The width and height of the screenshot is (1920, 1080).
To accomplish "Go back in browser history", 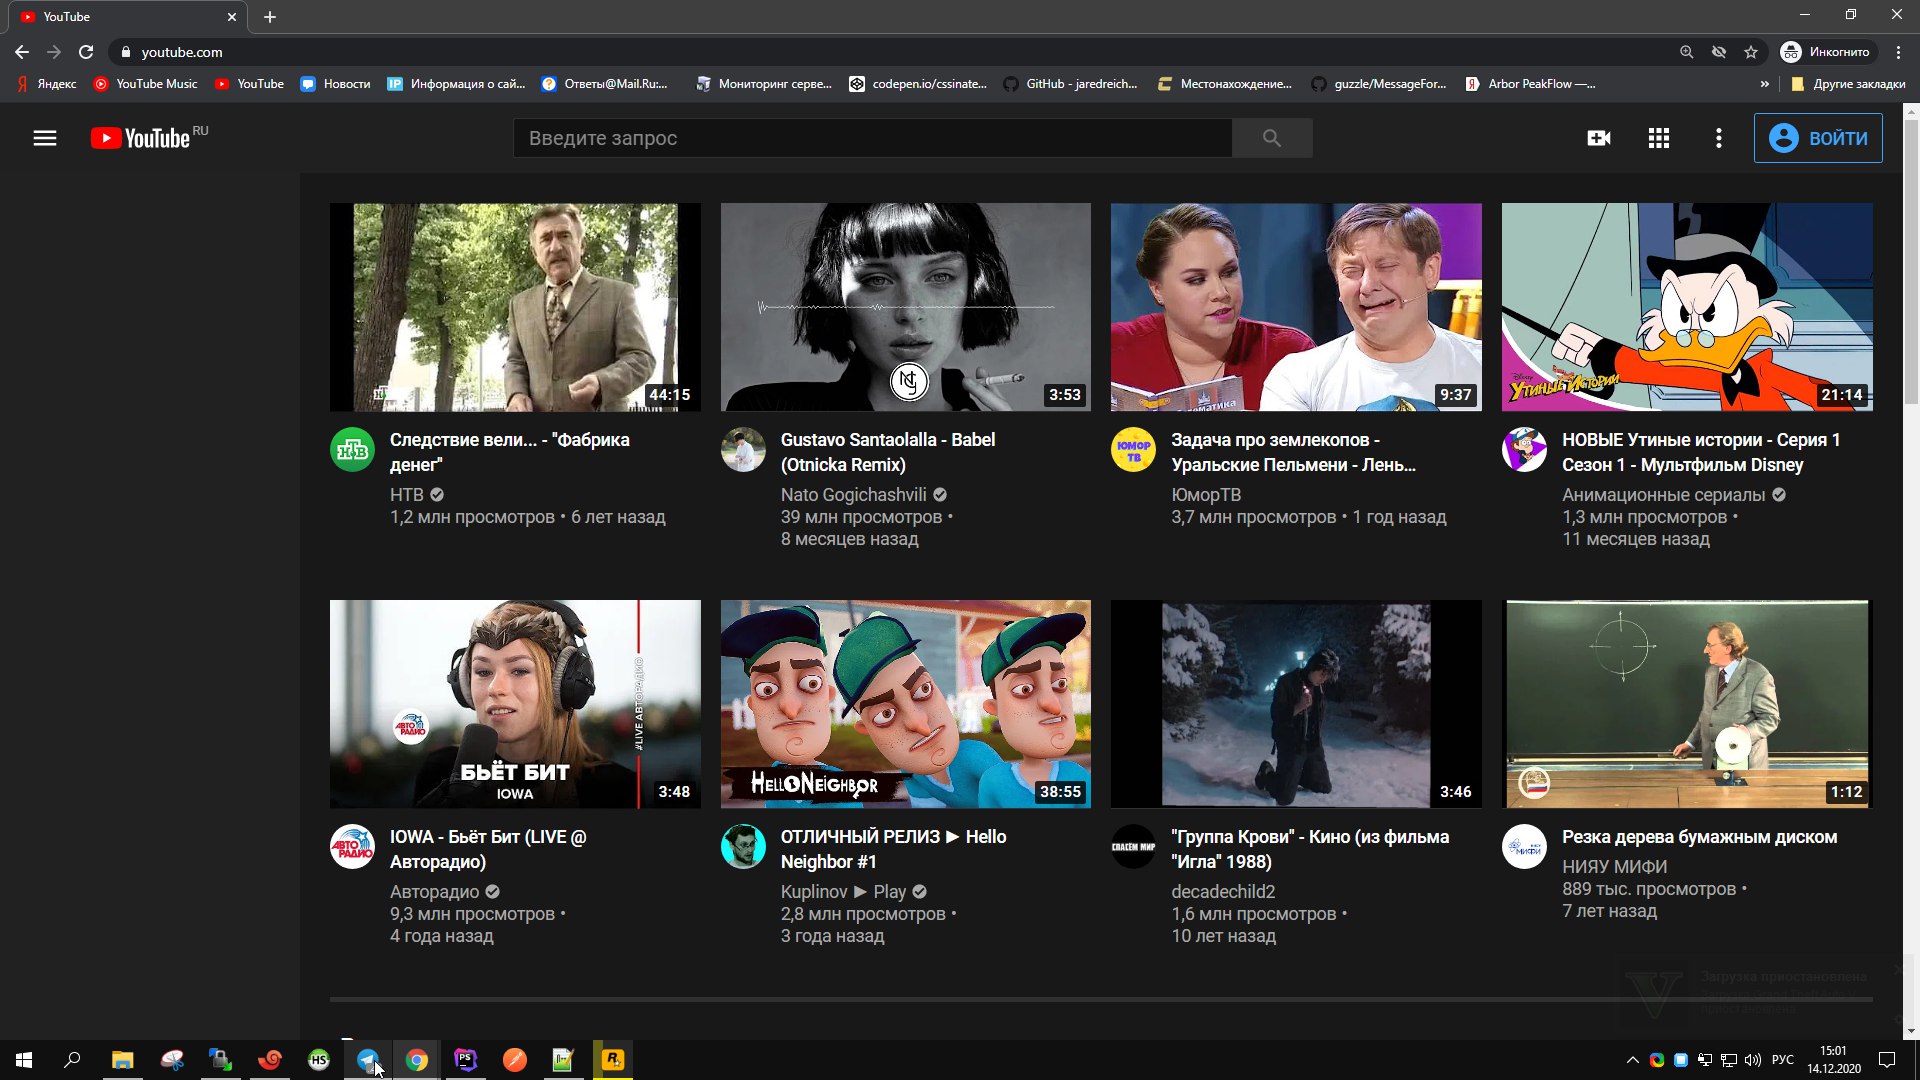I will pos(22,52).
